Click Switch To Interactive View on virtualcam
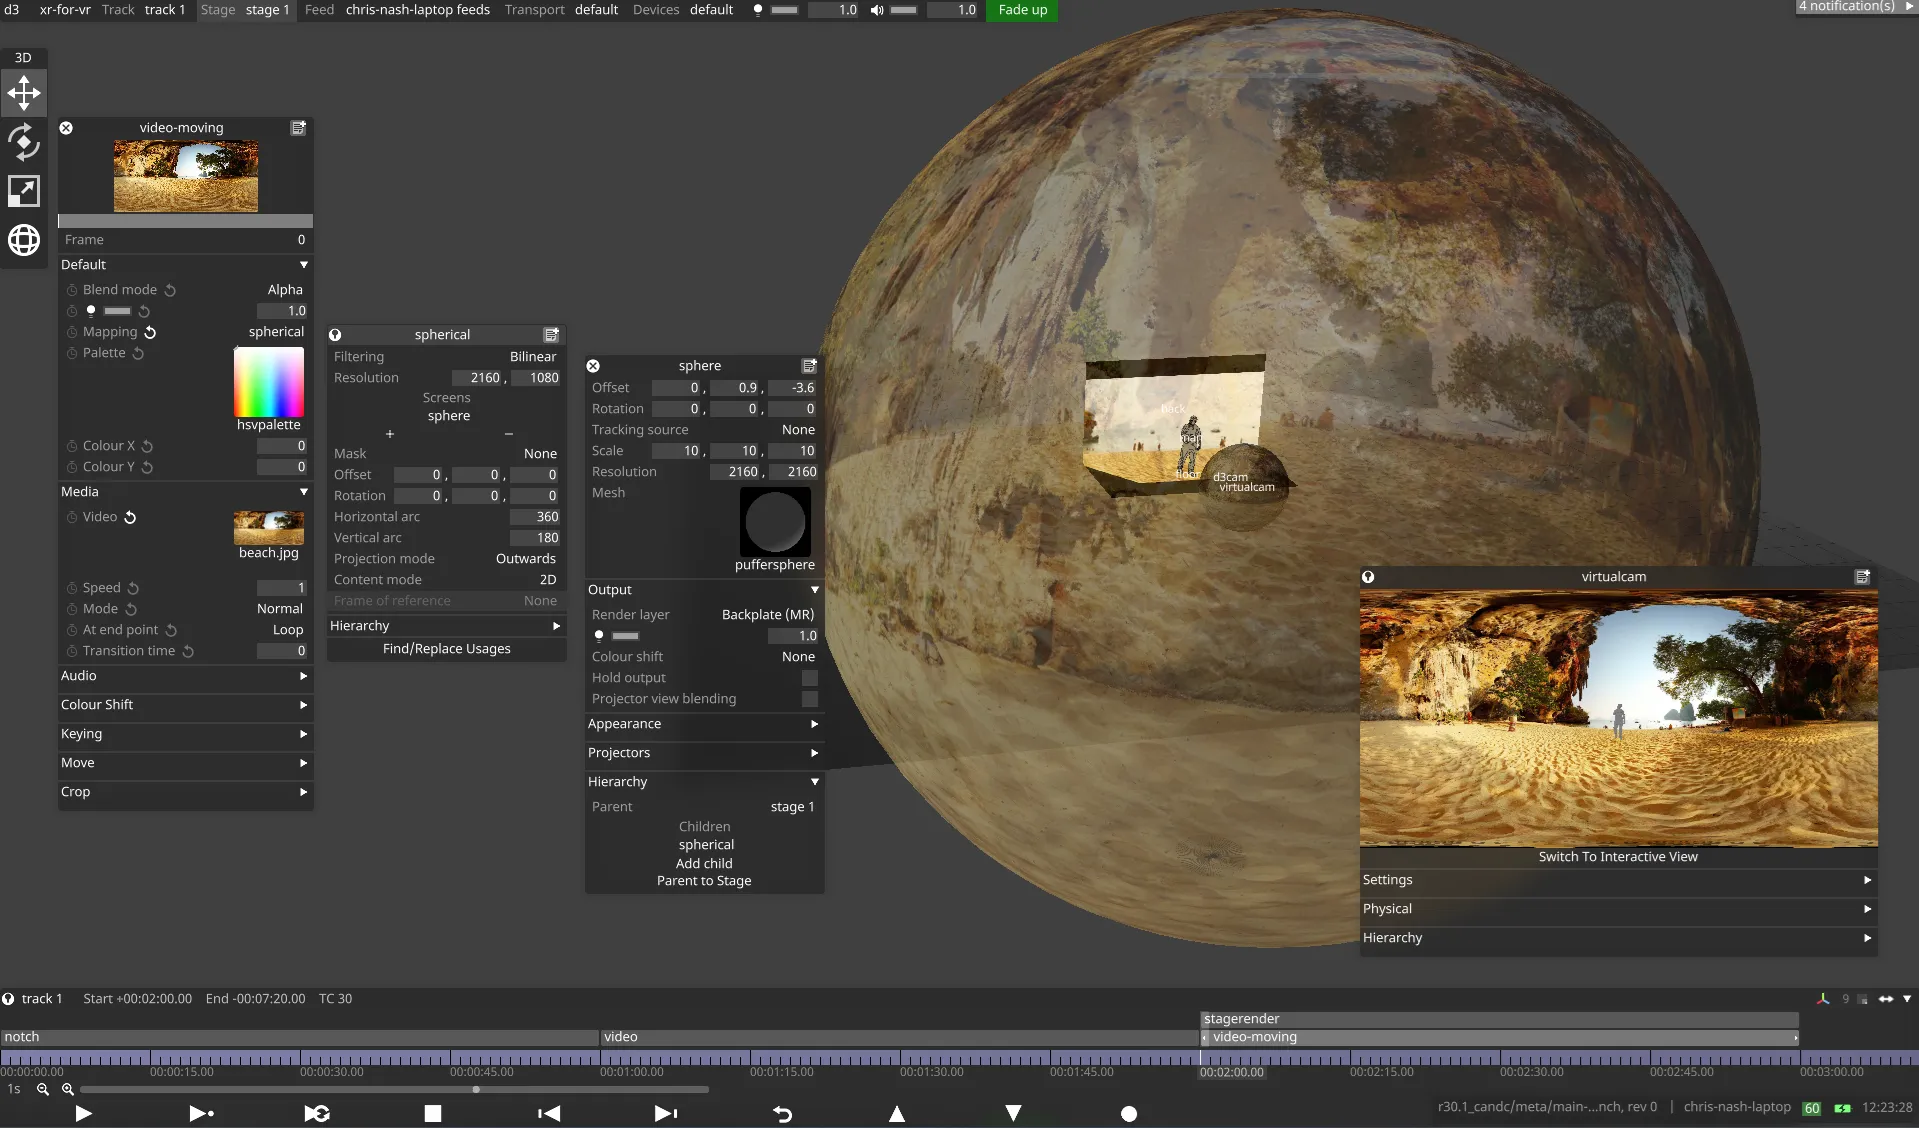 pyautogui.click(x=1617, y=856)
